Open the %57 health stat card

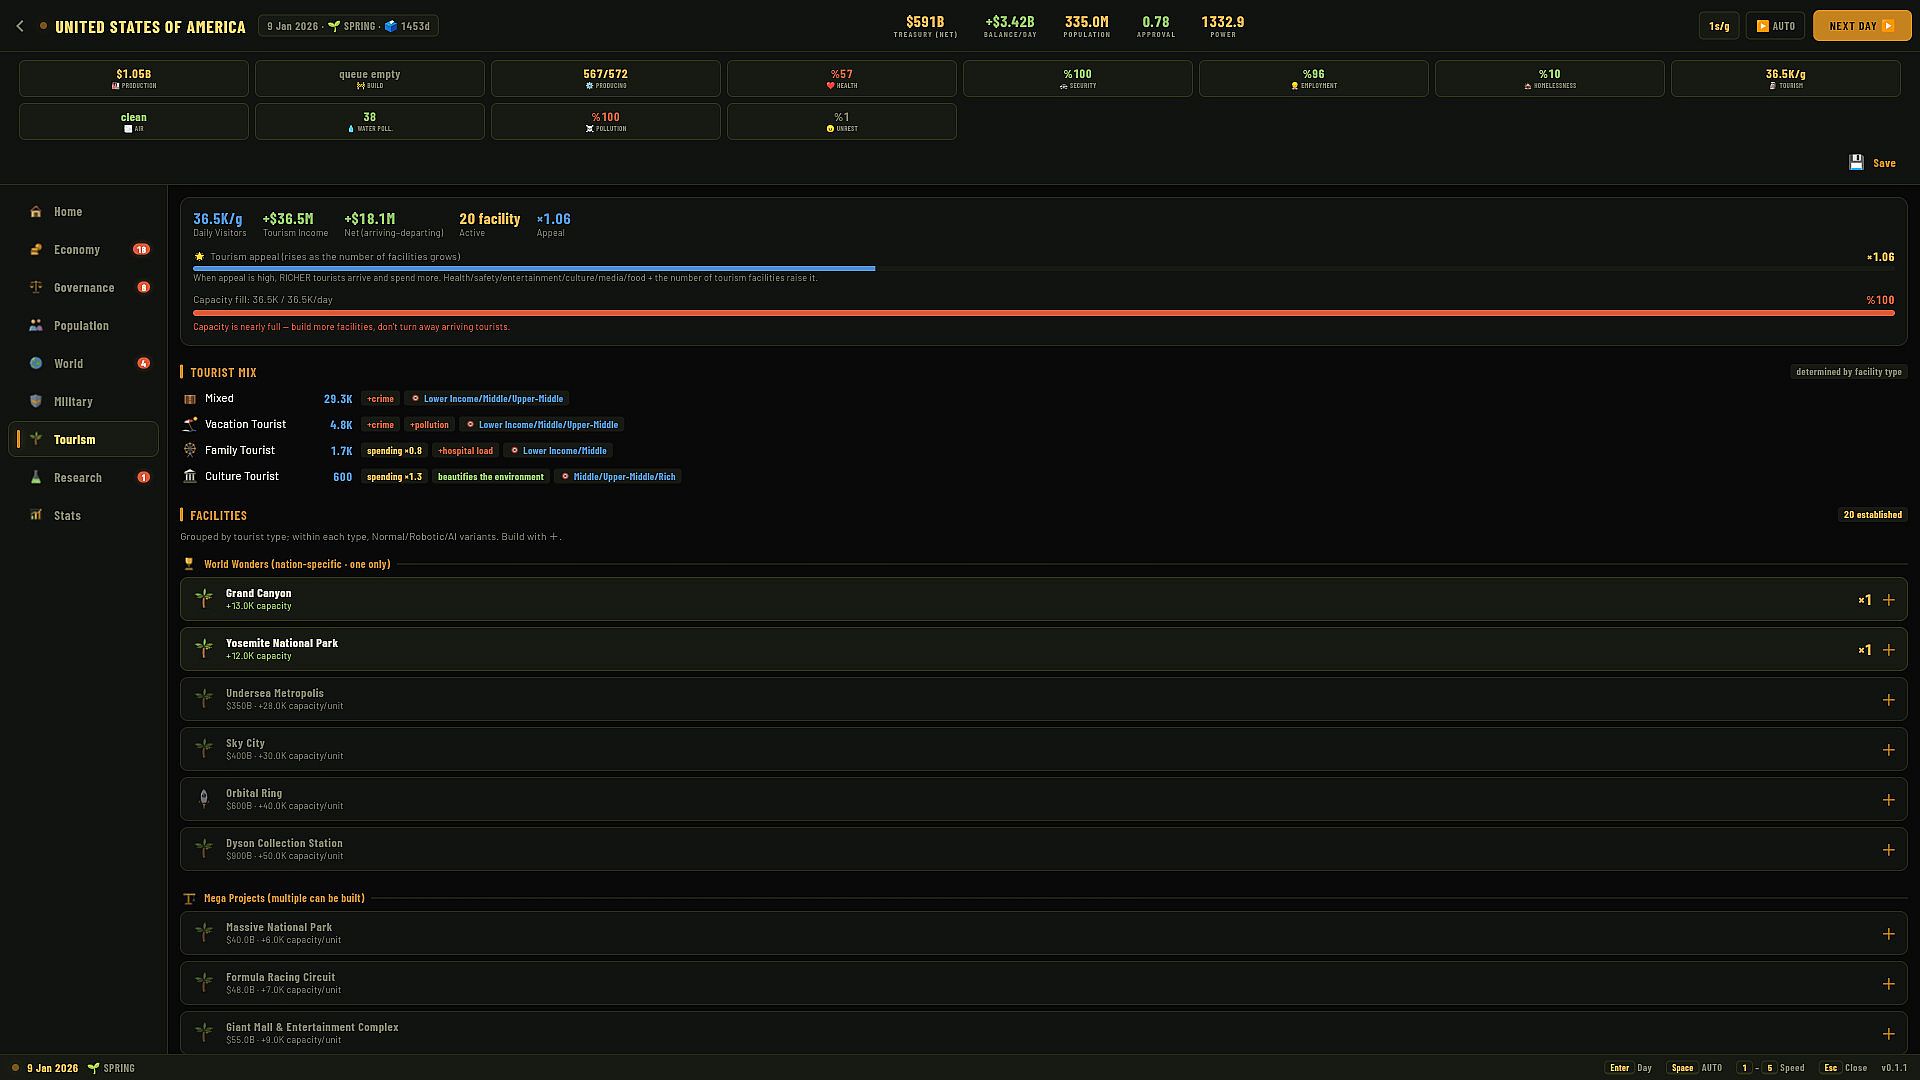[x=842, y=78]
